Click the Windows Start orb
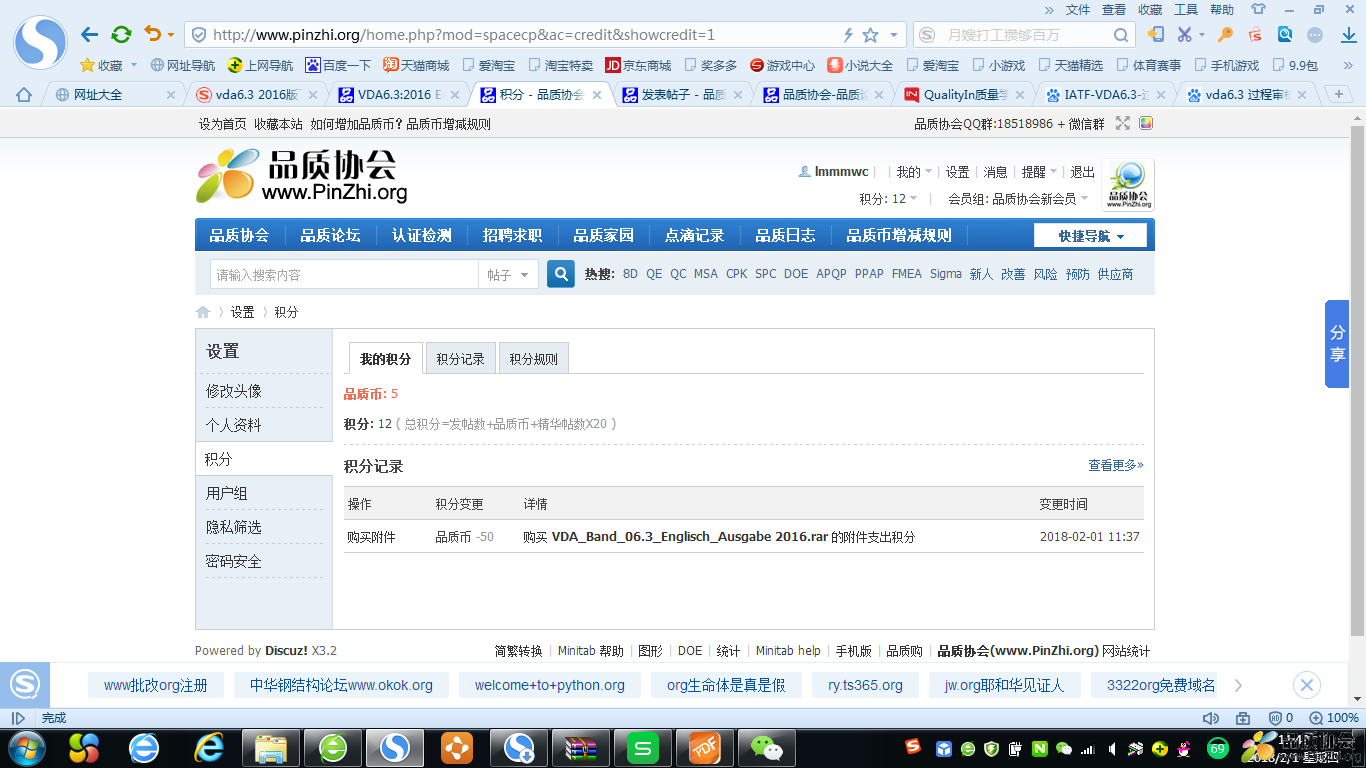Viewport: 1366px width, 768px height. [25, 747]
